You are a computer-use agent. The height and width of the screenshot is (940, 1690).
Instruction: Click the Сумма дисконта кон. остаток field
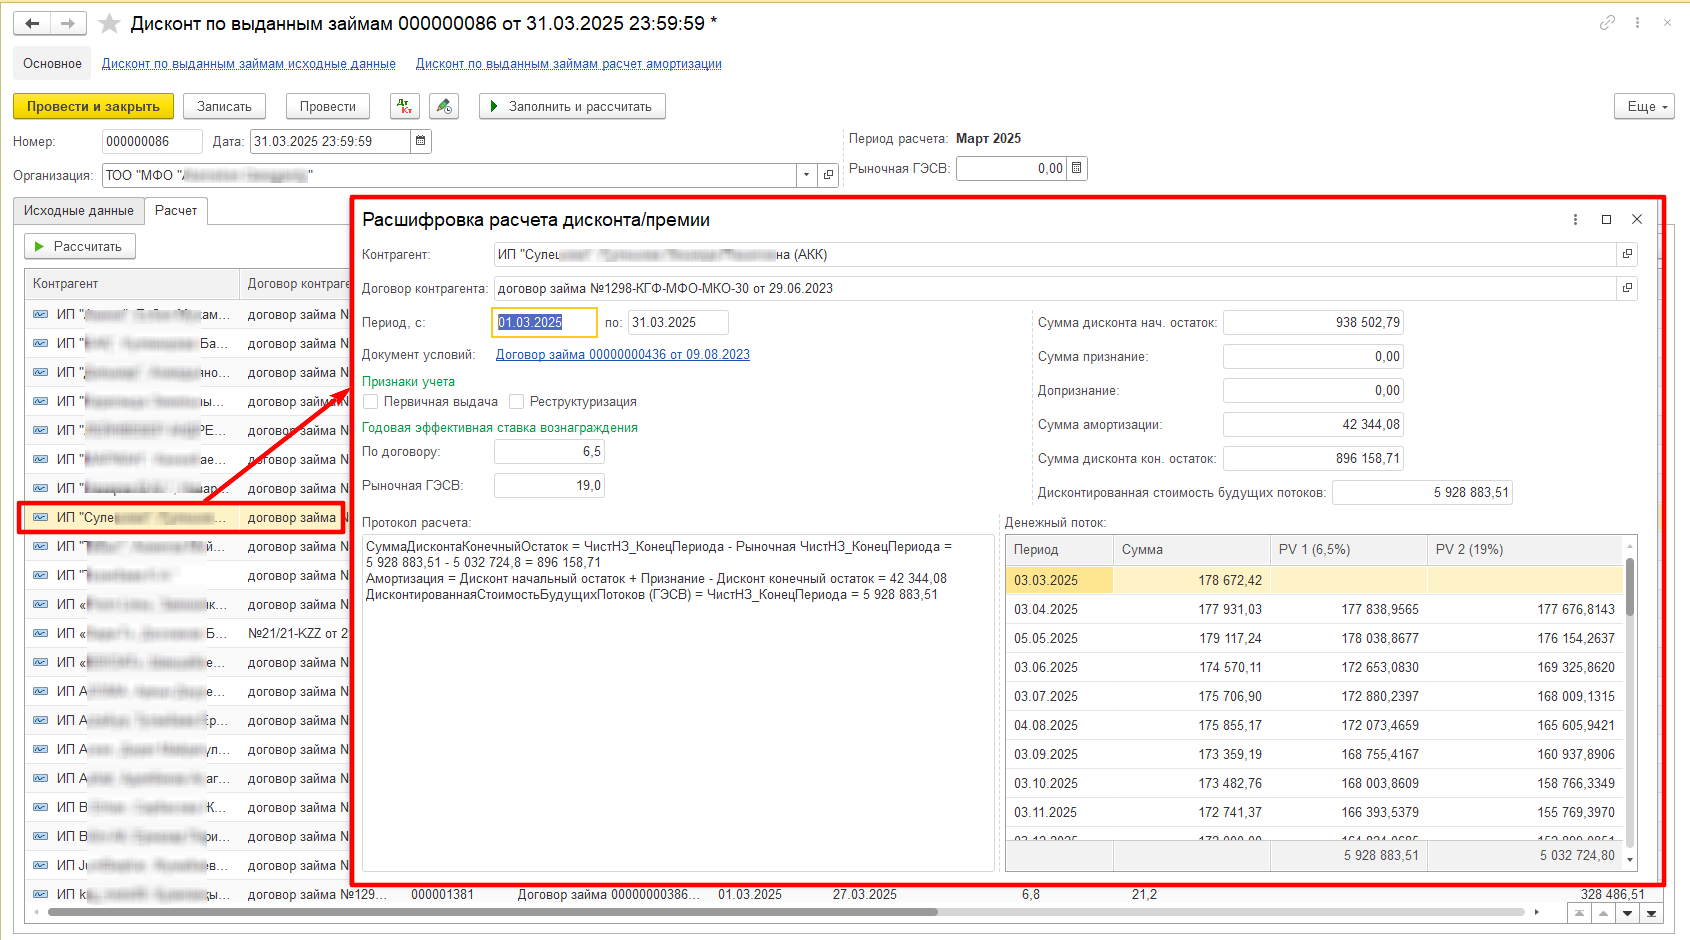coord(1313,458)
